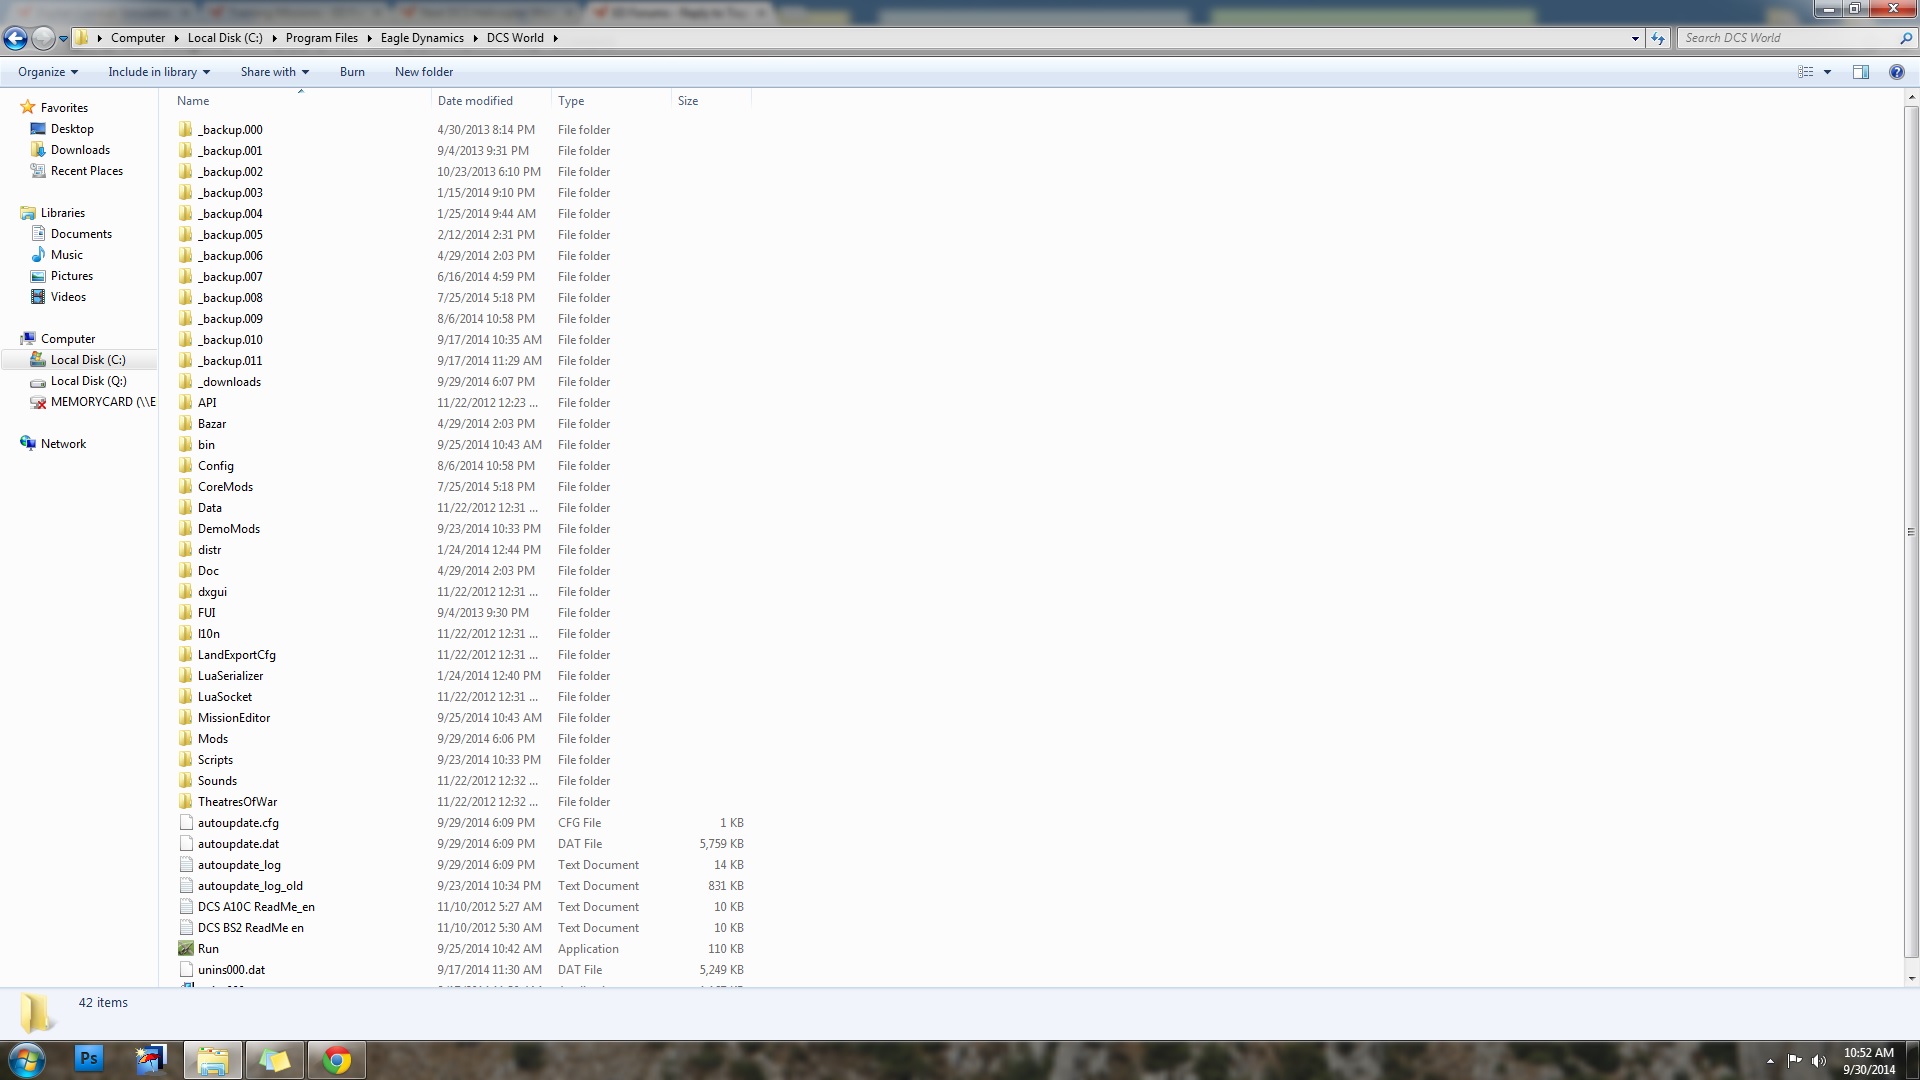Image resolution: width=1920 pixels, height=1080 pixels.
Task: Open Music library
Action: (66, 255)
